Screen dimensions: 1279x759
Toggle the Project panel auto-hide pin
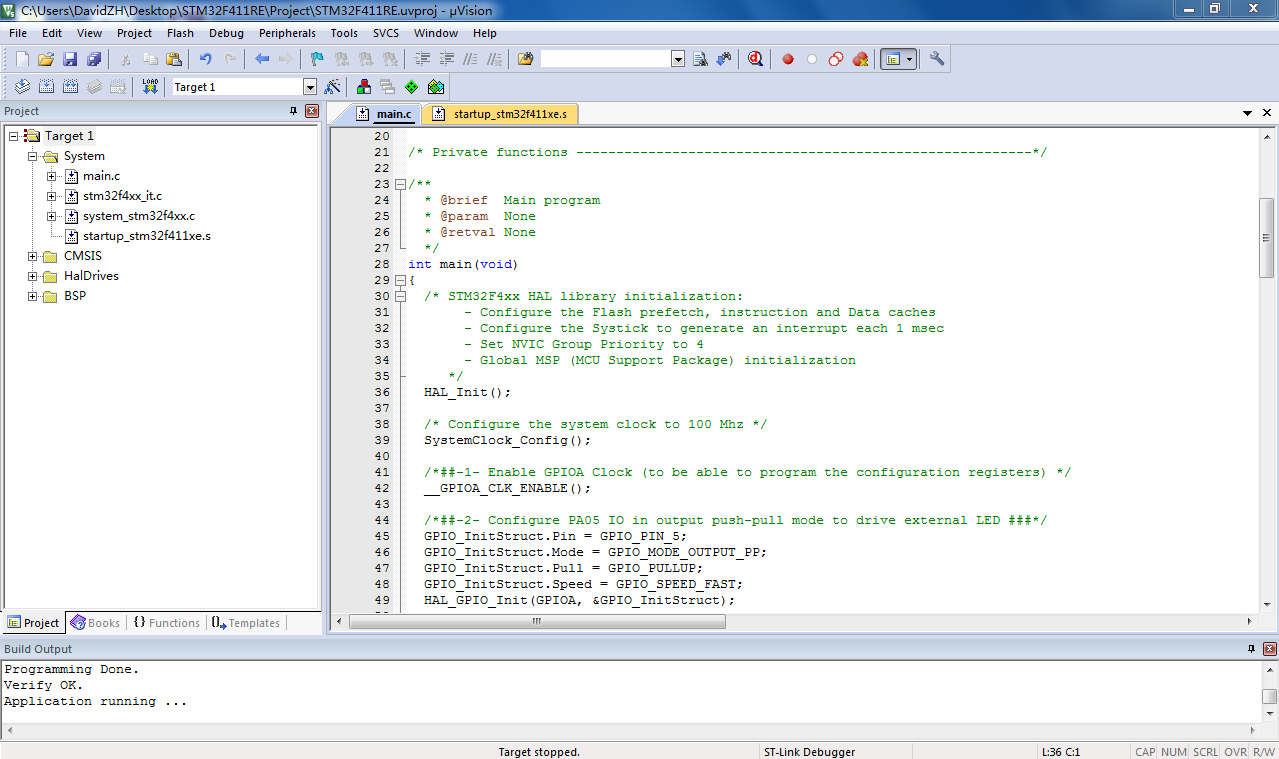tap(294, 111)
